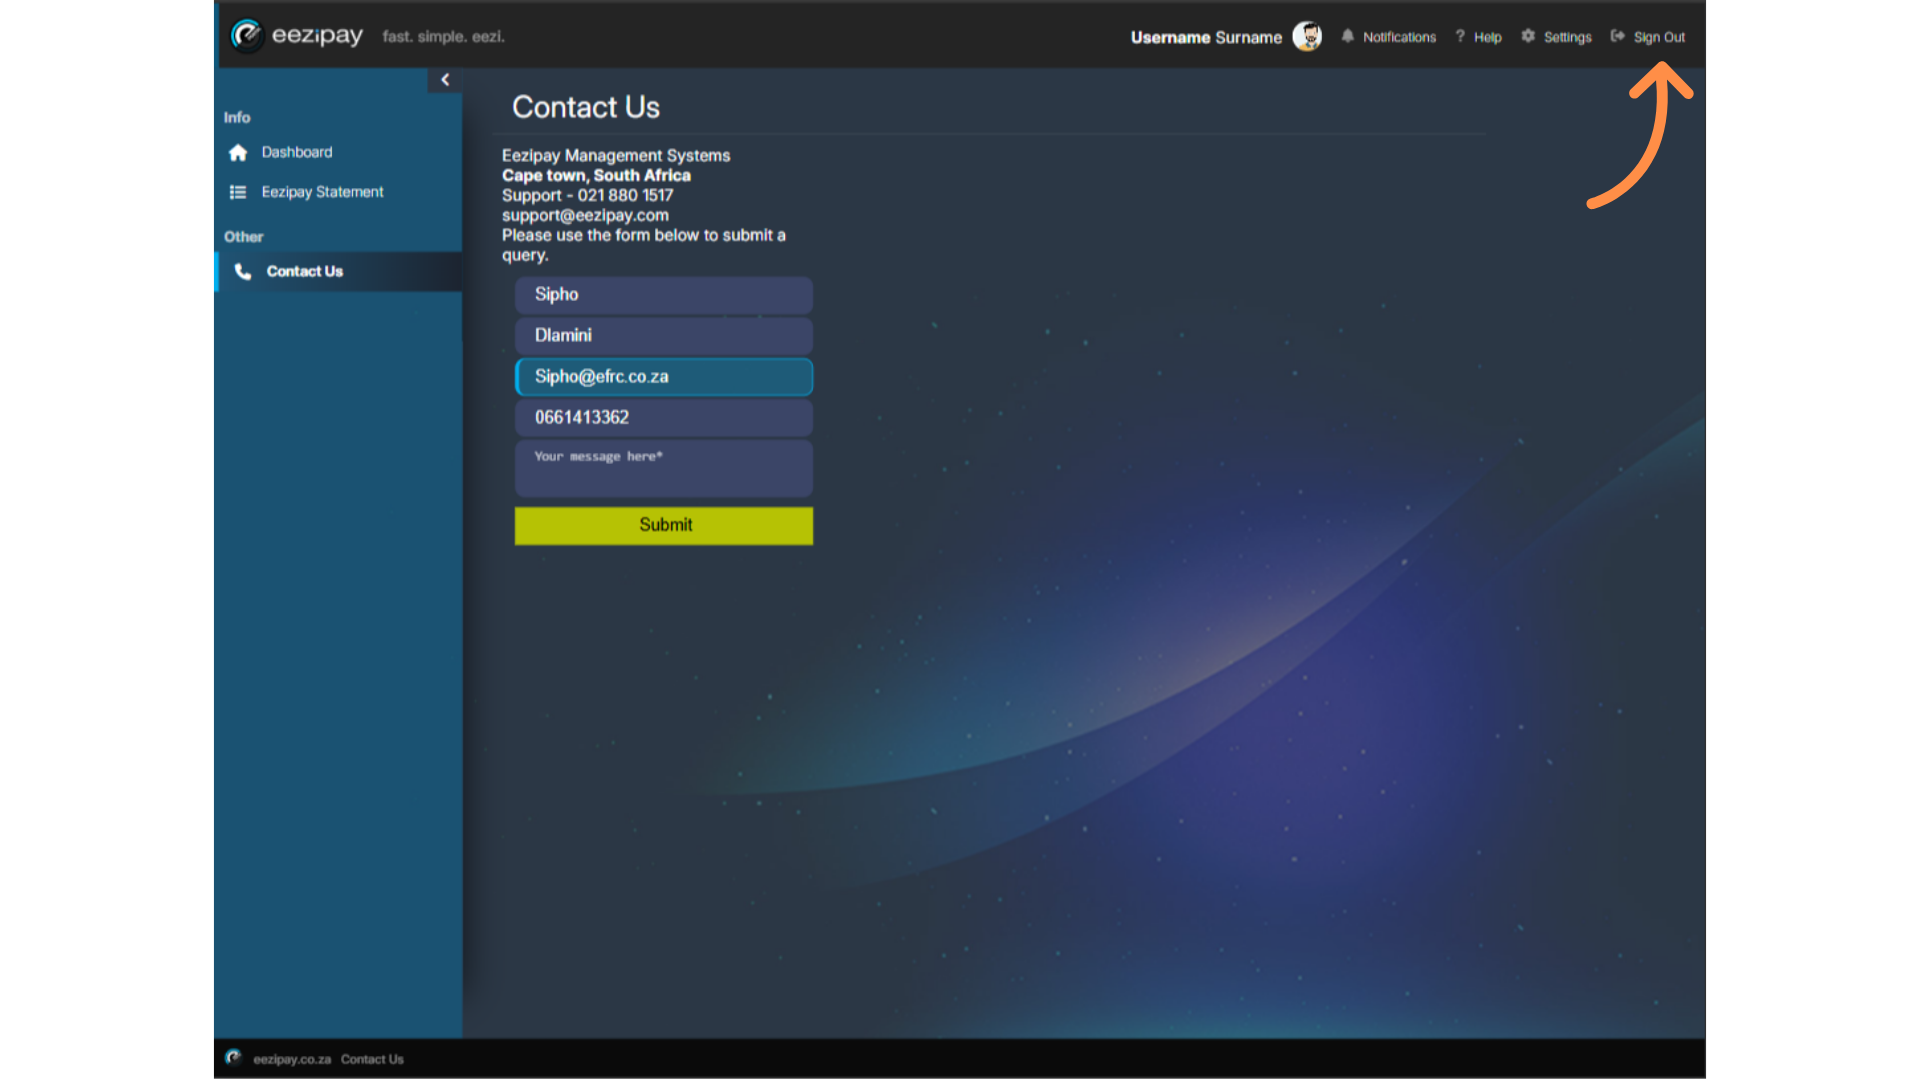The width and height of the screenshot is (1920, 1080).
Task: Open Eezipay Statement in the sidebar
Action: [x=338, y=192]
